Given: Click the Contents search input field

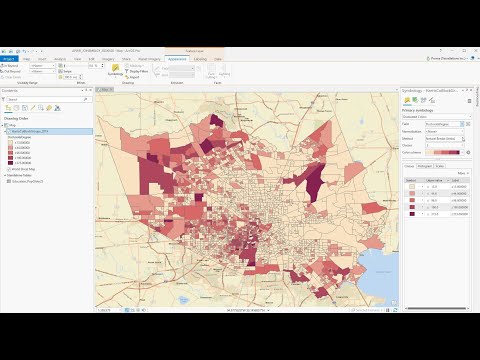Looking at the screenshot, I should coord(45,99).
